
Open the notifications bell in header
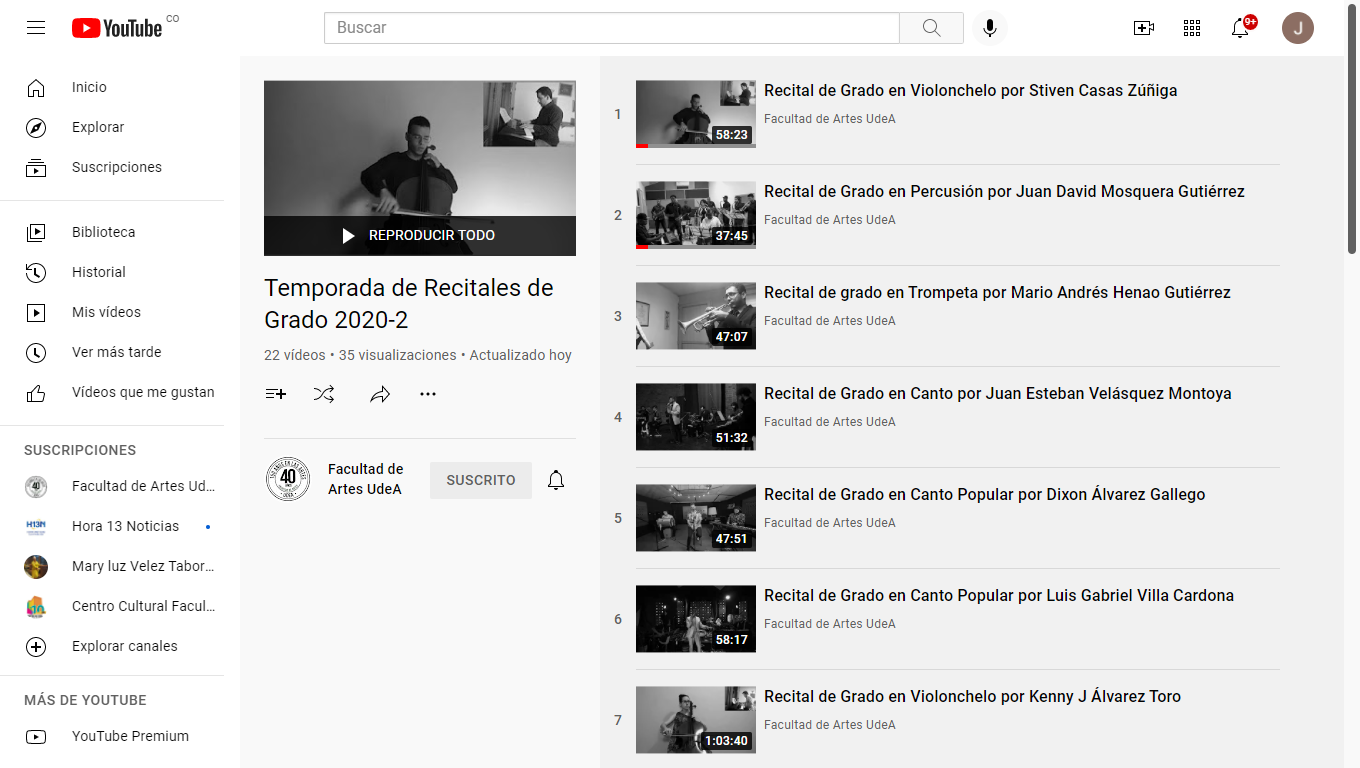tap(1240, 28)
